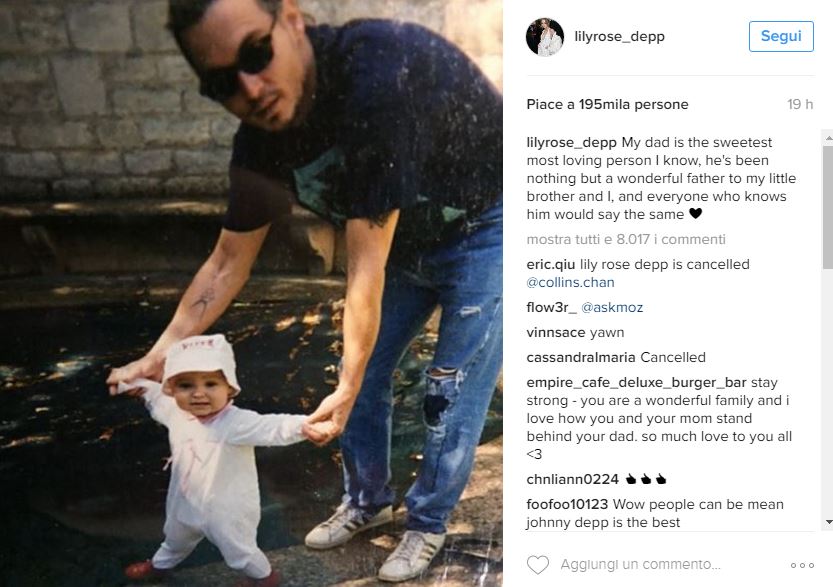Viewport: 833px width, 587px height.
Task: Open chnliann0224 commenter profile
Action: coord(573,480)
